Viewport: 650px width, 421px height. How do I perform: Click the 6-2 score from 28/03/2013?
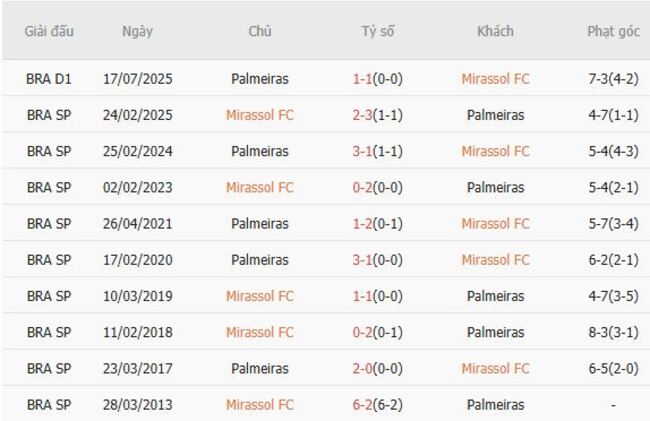point(364,405)
